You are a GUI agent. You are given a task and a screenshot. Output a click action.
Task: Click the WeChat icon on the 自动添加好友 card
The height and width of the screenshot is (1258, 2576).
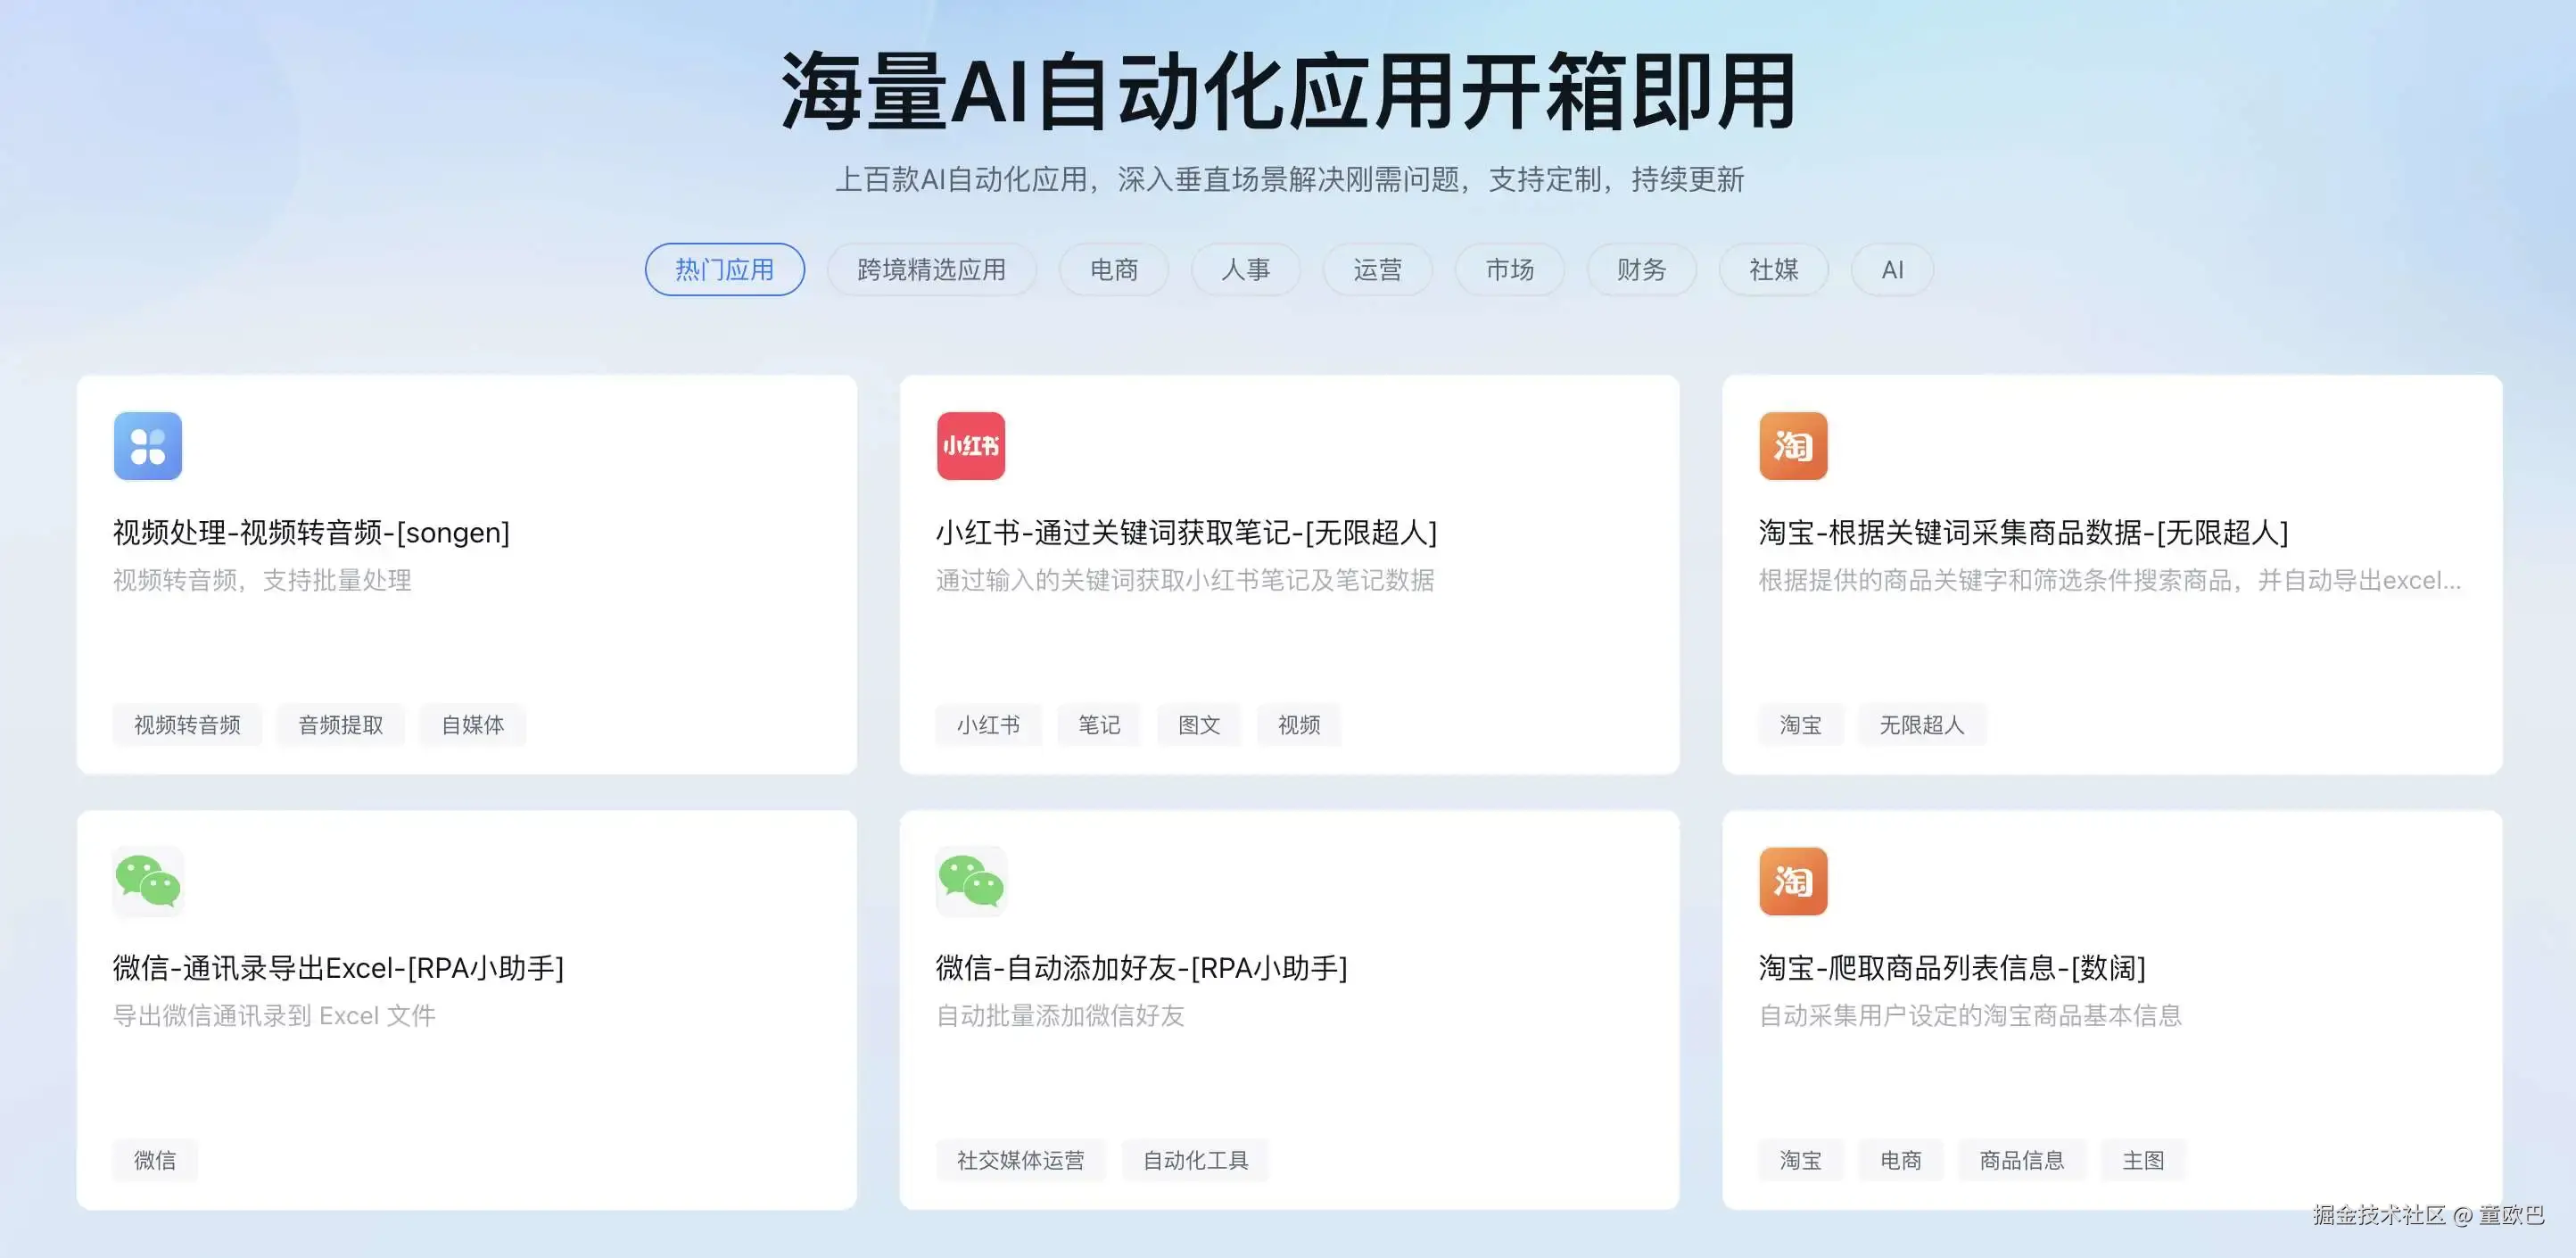[970, 881]
